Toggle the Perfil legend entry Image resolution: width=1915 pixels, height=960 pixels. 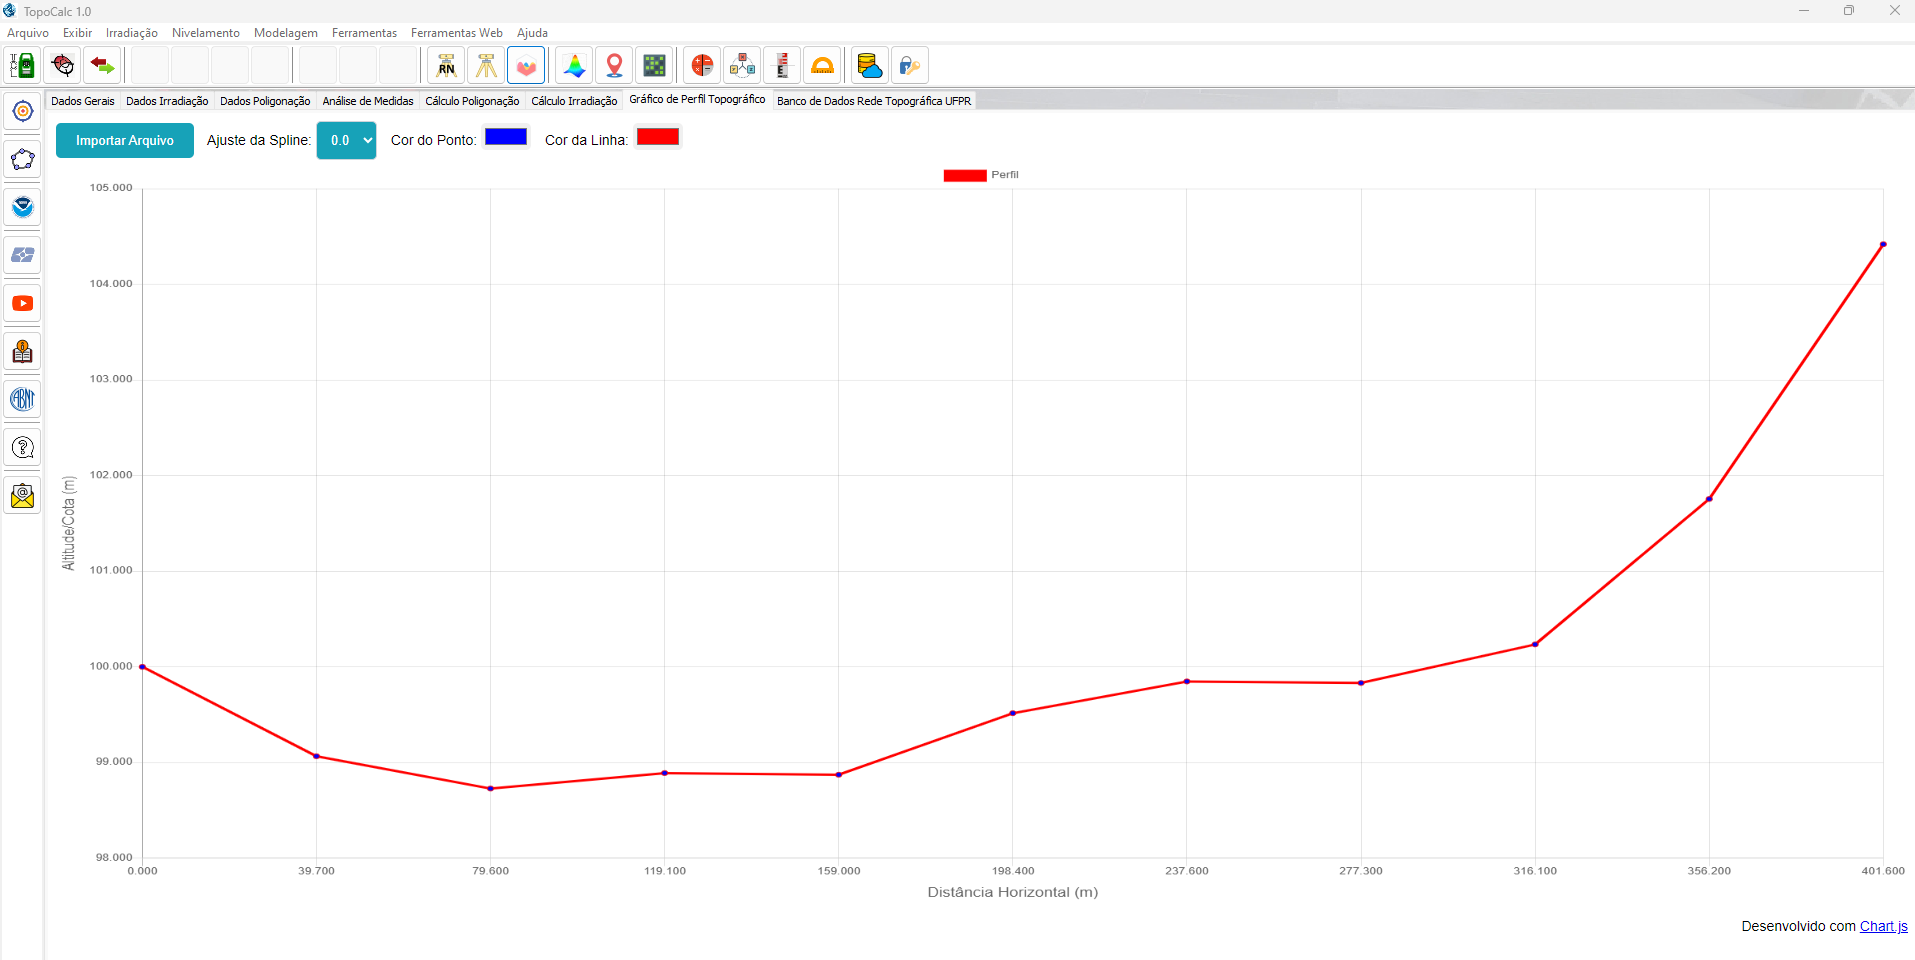tap(981, 175)
